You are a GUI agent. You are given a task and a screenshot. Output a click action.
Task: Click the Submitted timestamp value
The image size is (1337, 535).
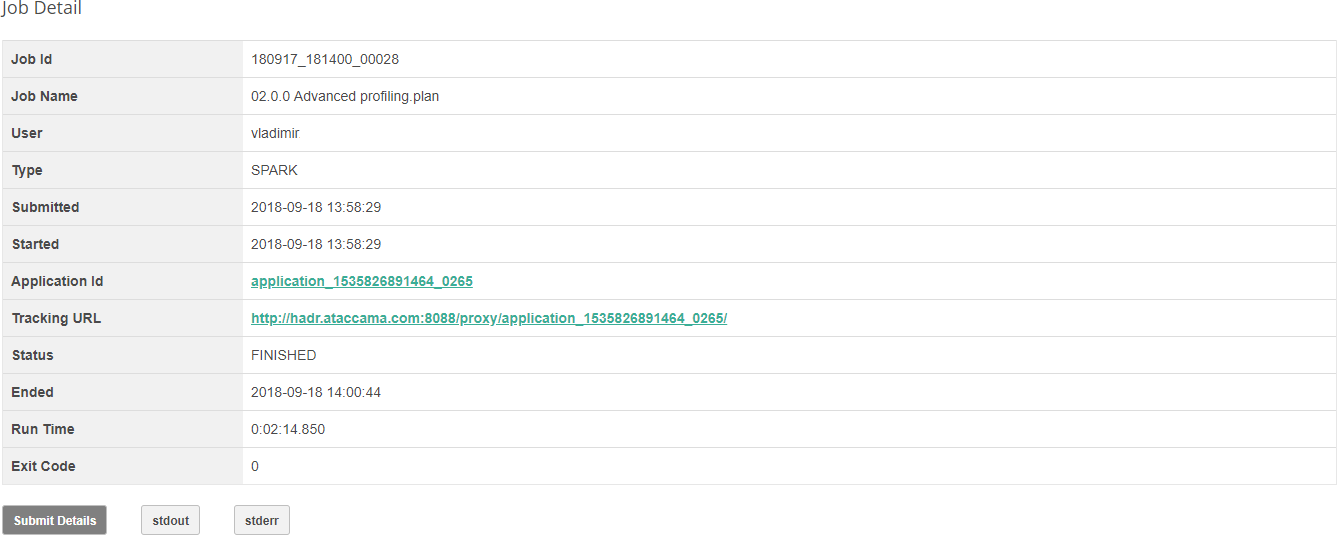point(316,207)
